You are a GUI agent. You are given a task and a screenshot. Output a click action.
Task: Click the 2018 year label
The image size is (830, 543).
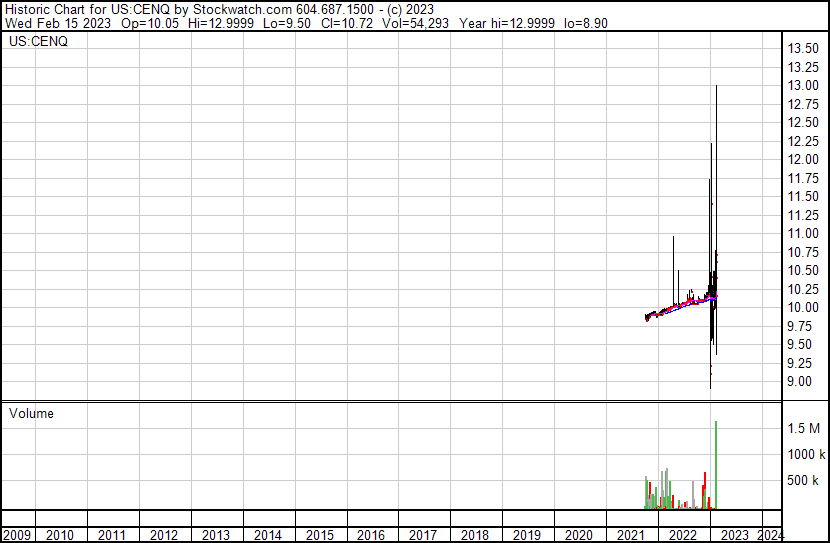point(475,534)
